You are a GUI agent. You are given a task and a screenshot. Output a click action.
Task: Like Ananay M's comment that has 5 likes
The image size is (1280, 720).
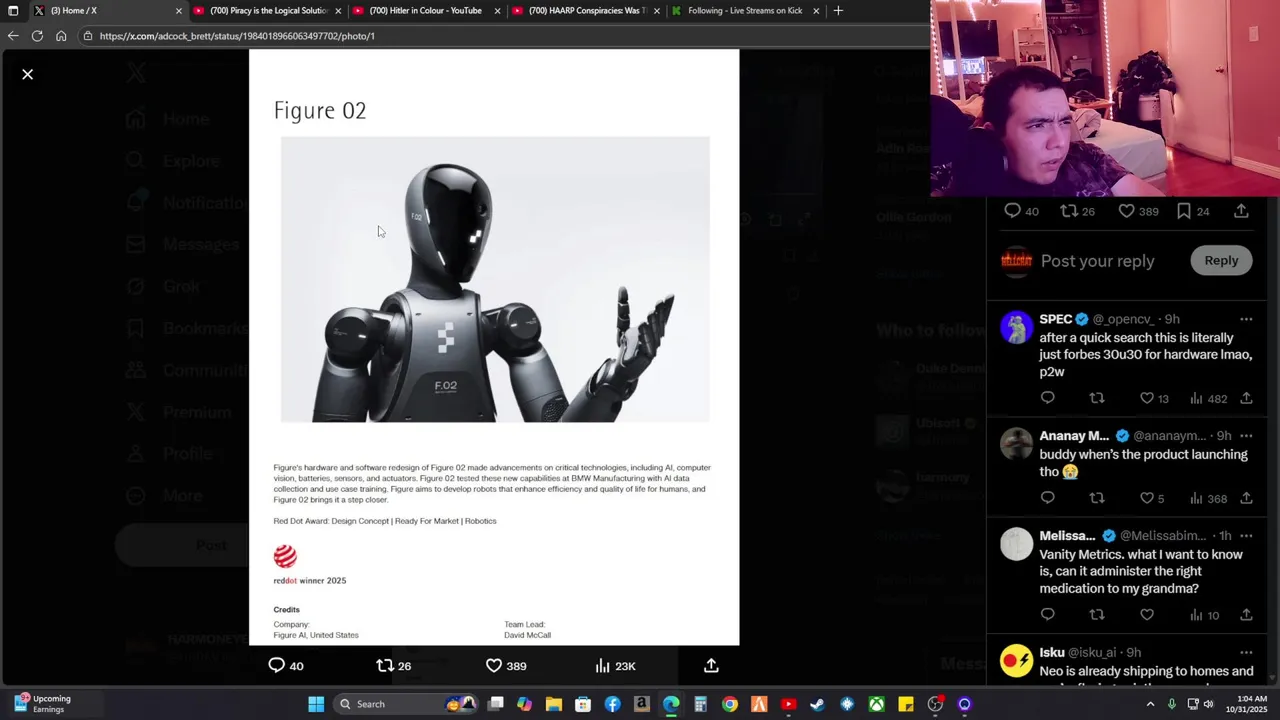[1147, 498]
